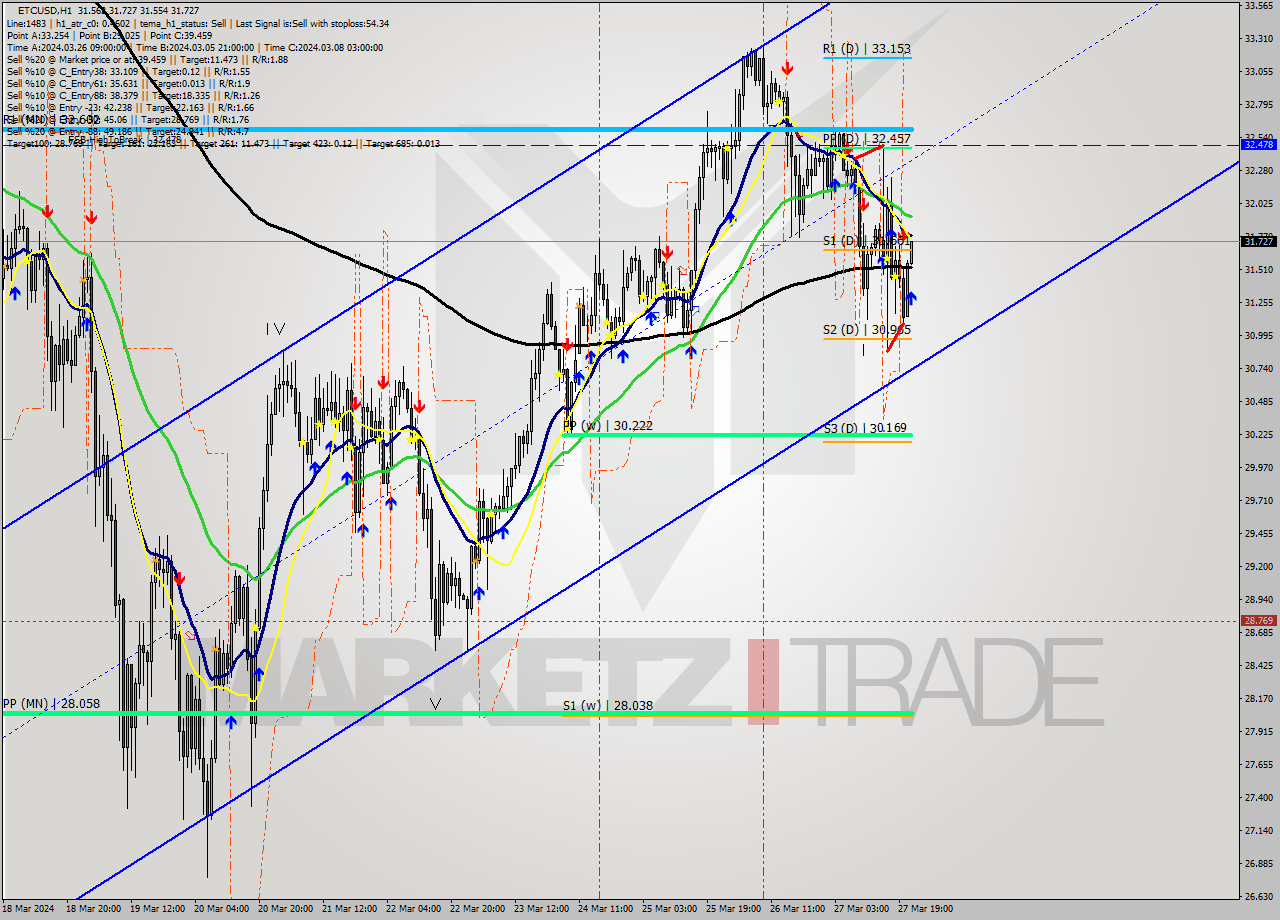Click the 28.940 price axis value
The height and width of the screenshot is (920, 1280).
(1258, 599)
